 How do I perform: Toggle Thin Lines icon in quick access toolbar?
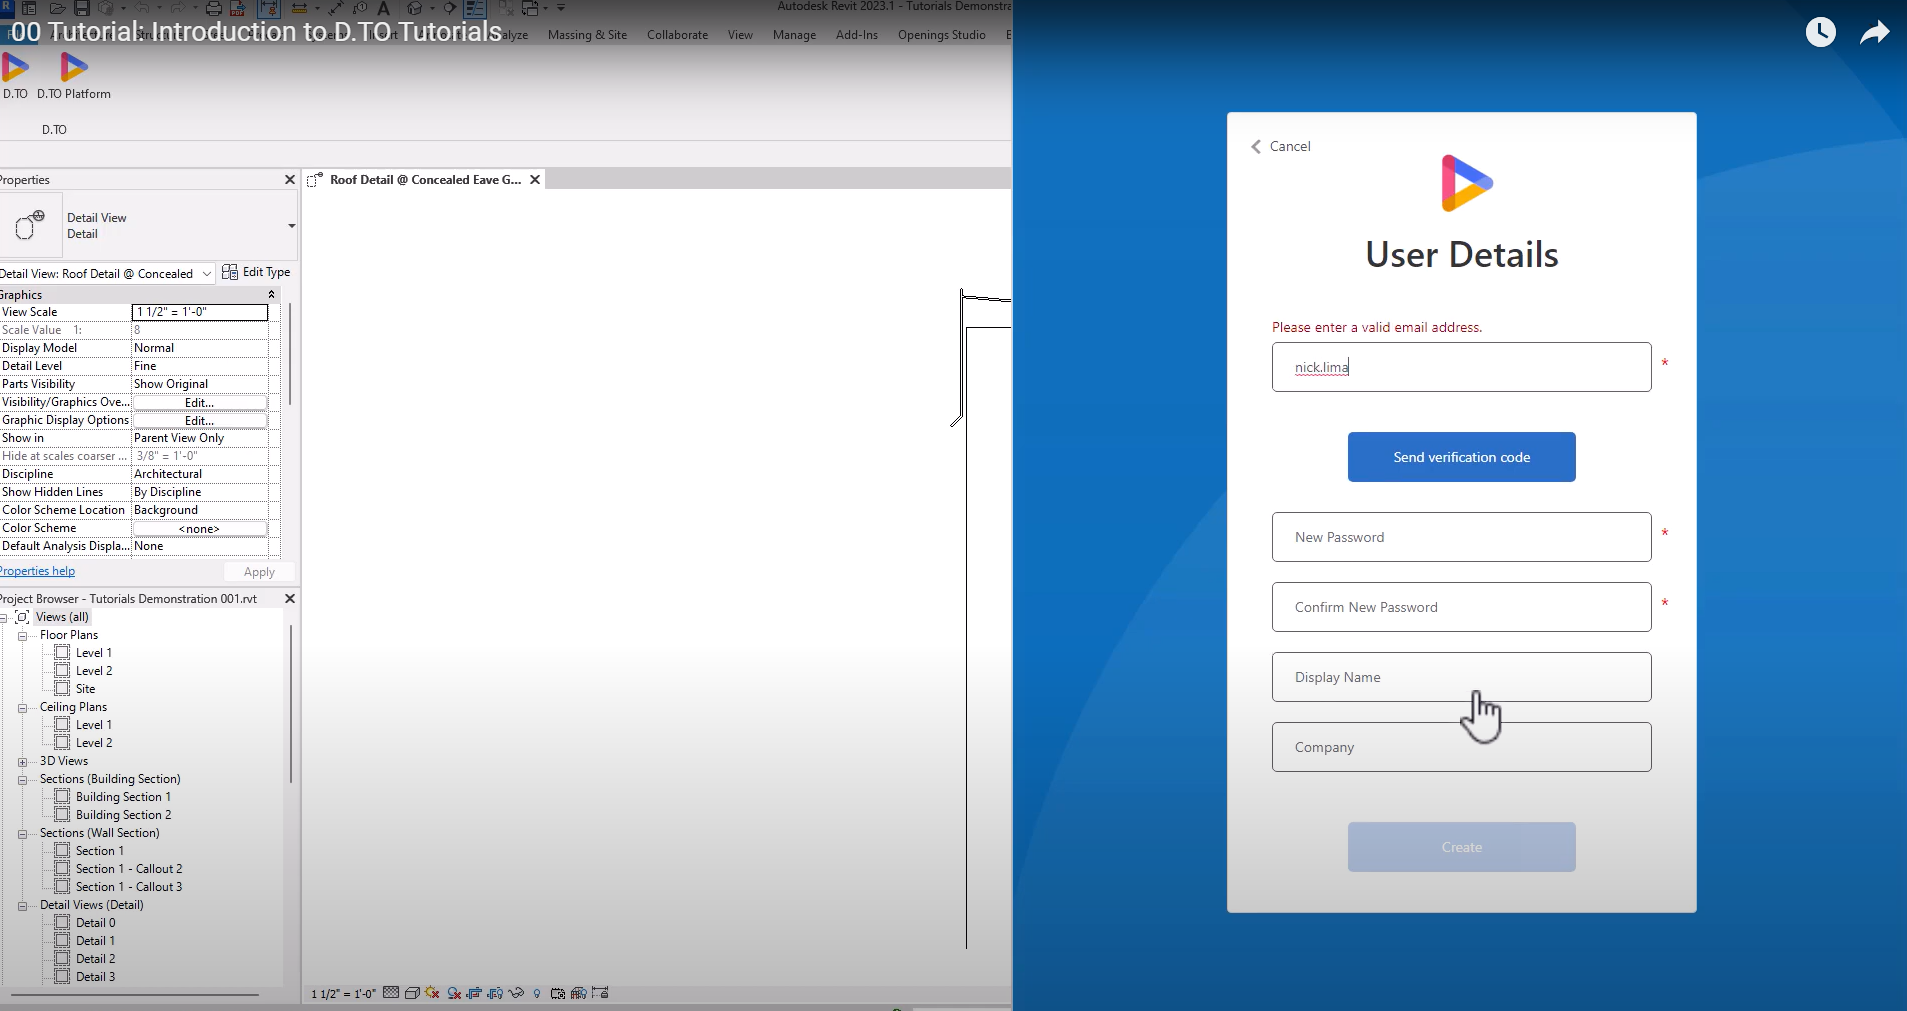(x=476, y=8)
